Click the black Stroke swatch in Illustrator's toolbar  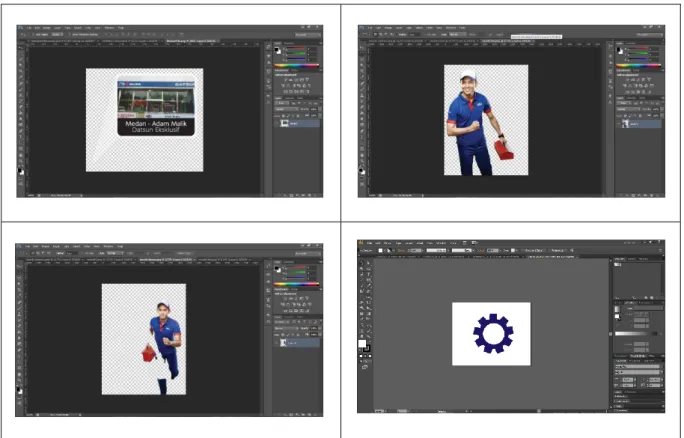[x=366, y=348]
